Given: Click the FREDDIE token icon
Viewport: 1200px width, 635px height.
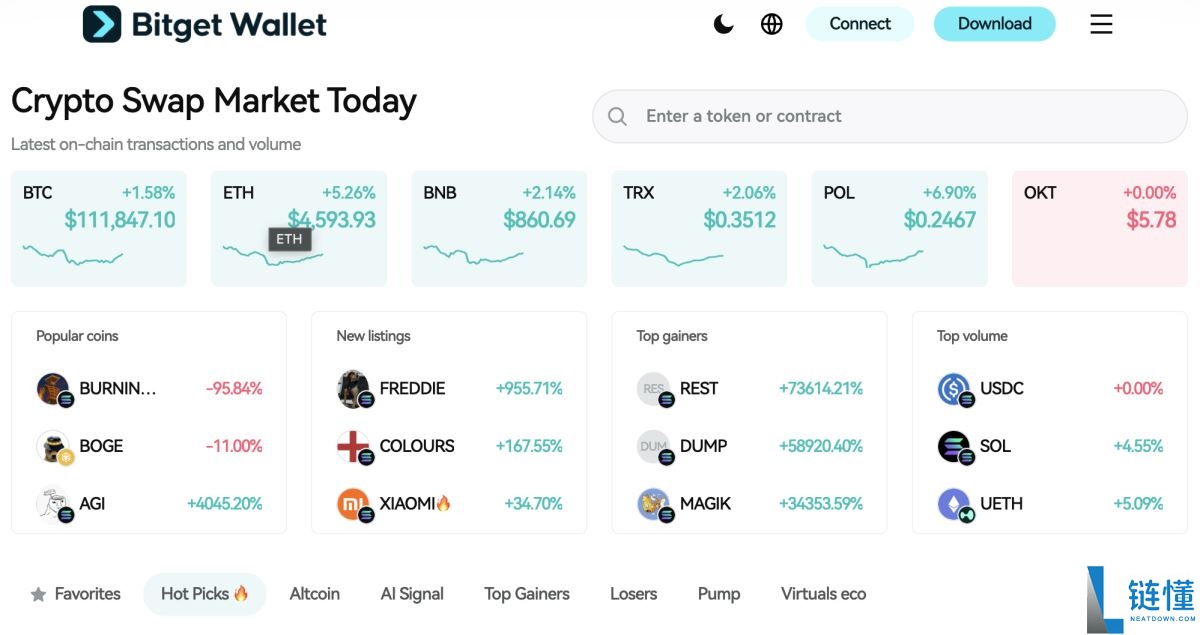Looking at the screenshot, I should (x=354, y=389).
